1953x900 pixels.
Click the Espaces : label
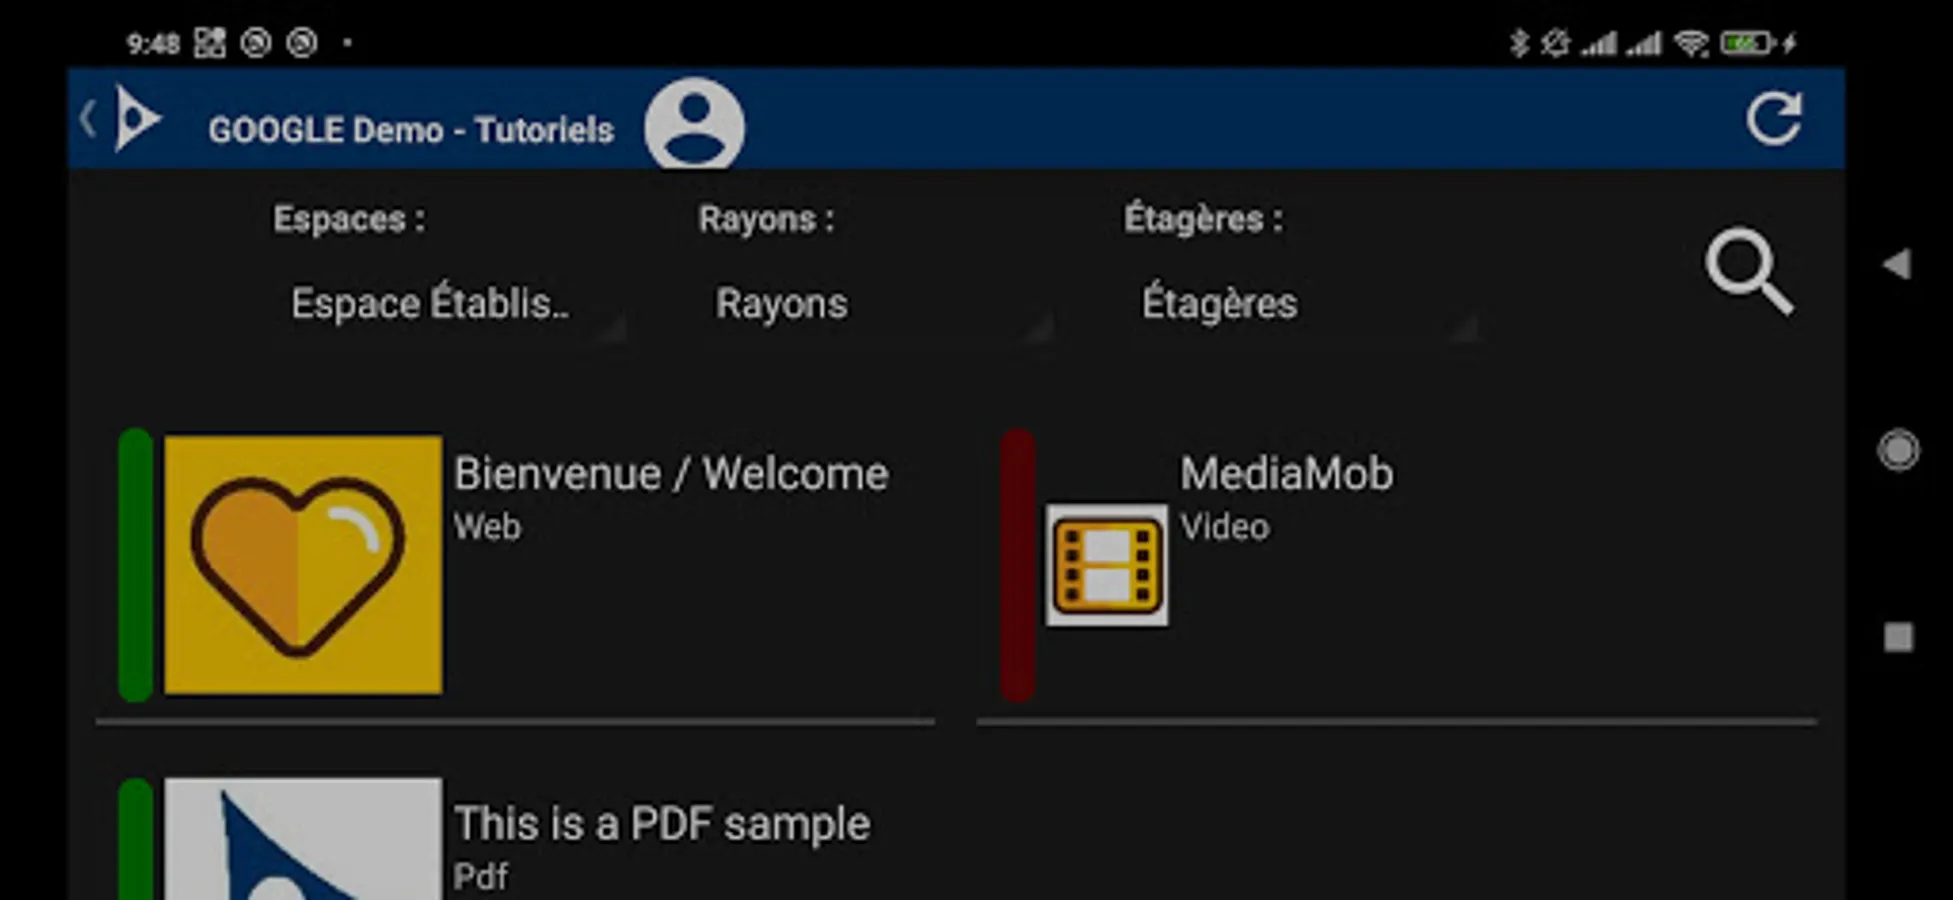(x=349, y=219)
